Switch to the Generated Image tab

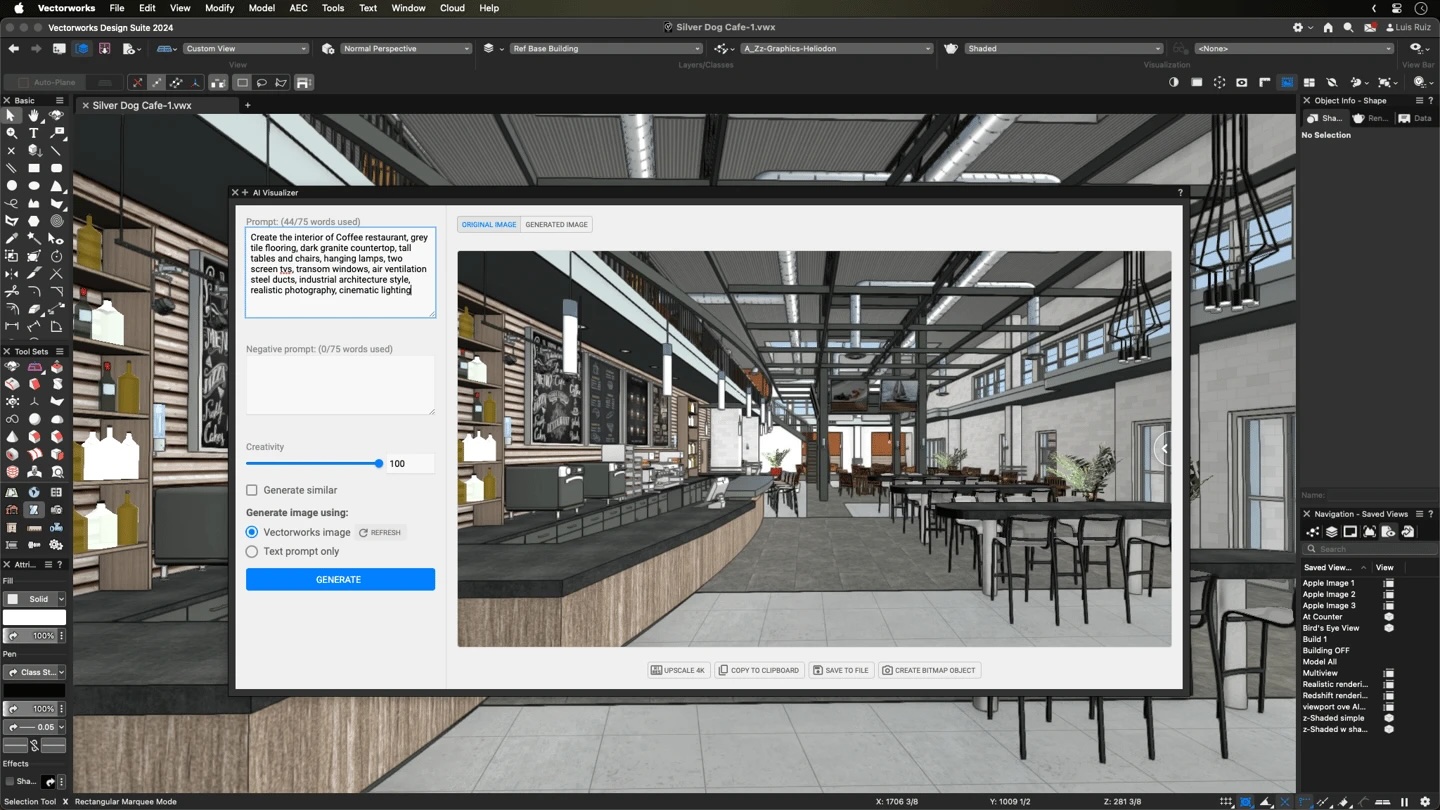556,224
